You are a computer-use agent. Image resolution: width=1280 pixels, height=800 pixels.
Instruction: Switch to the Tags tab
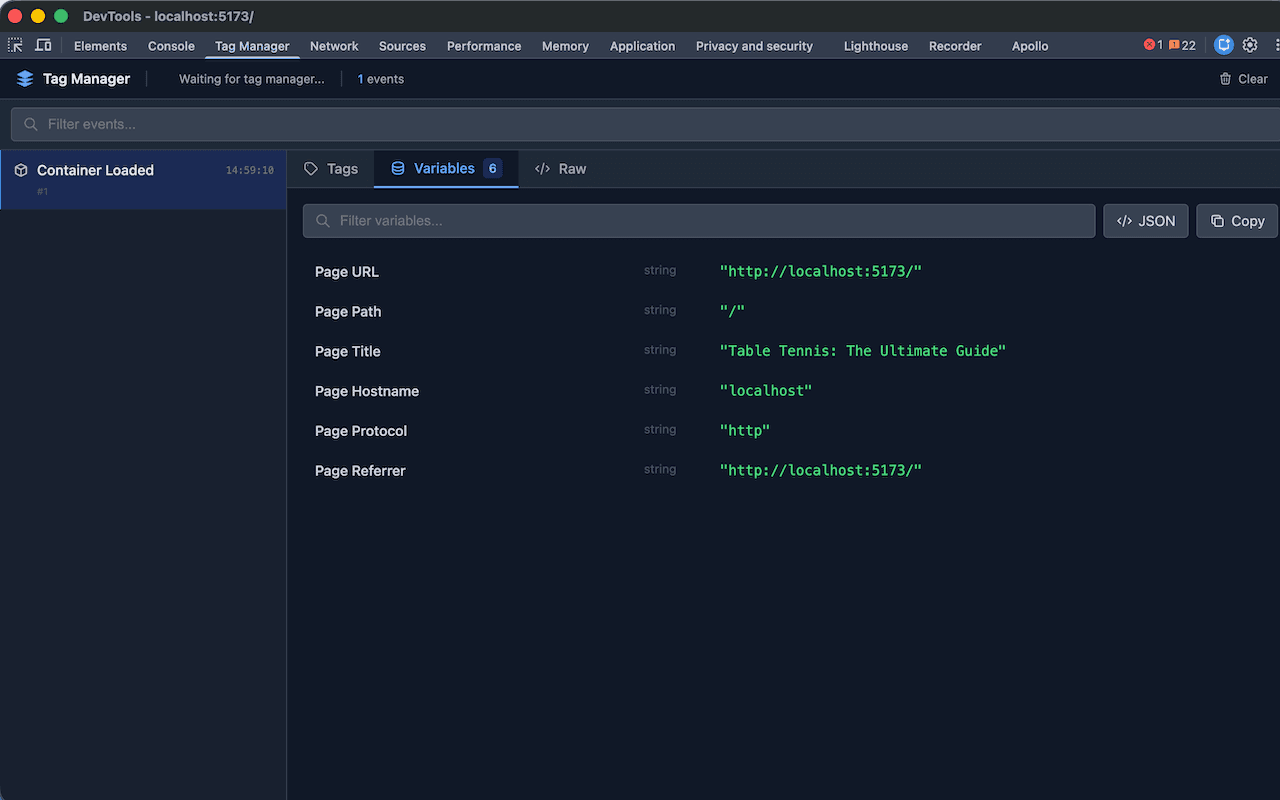tap(331, 169)
